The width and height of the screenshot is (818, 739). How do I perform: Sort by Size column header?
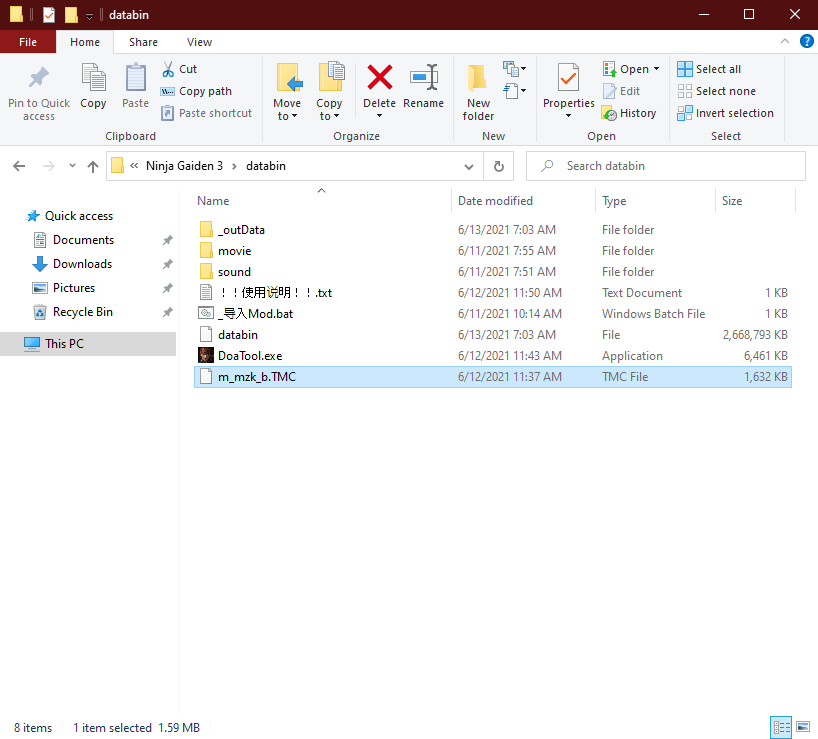coord(731,201)
